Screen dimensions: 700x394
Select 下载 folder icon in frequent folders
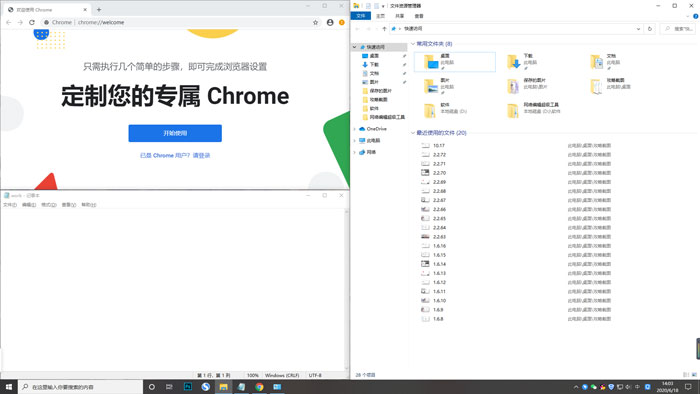513,62
